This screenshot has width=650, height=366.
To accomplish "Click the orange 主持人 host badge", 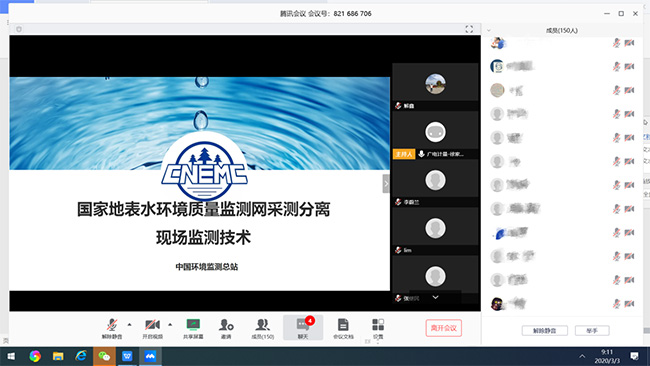I will pos(404,154).
